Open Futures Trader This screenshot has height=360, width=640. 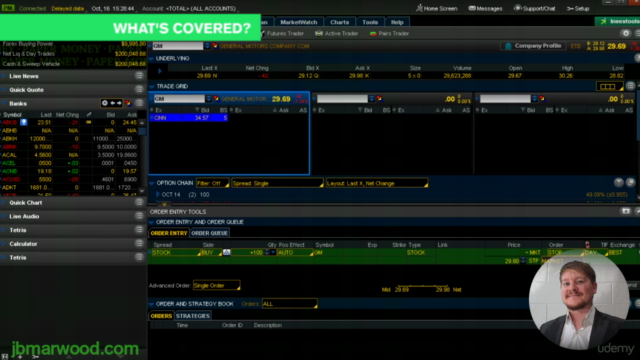coord(282,33)
